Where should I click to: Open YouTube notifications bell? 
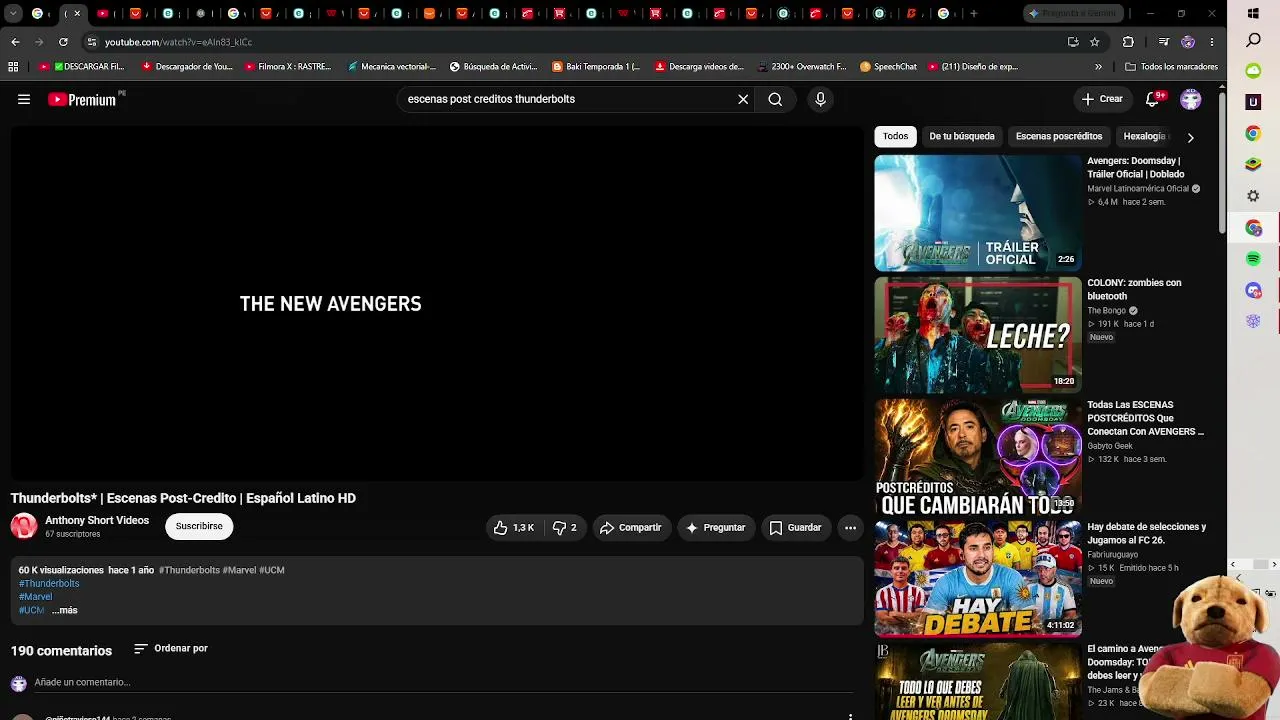(1153, 99)
